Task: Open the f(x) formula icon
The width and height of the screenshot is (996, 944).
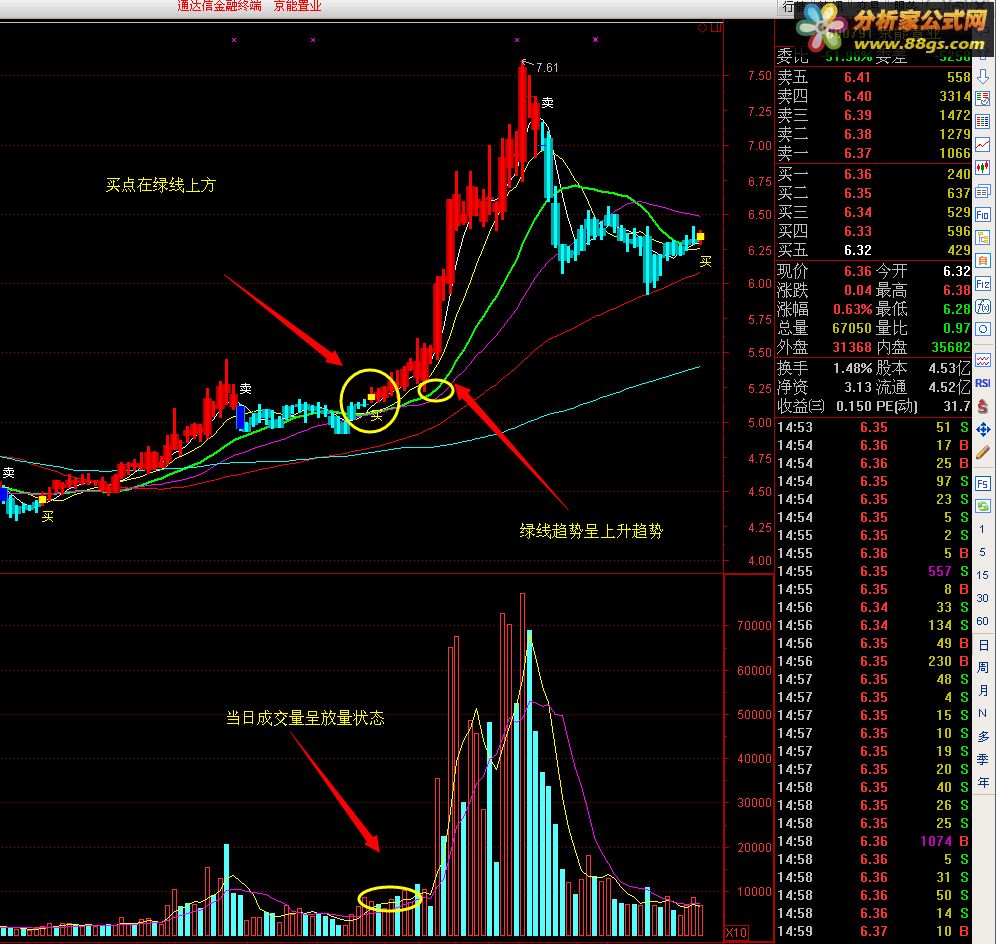Action: 983,307
